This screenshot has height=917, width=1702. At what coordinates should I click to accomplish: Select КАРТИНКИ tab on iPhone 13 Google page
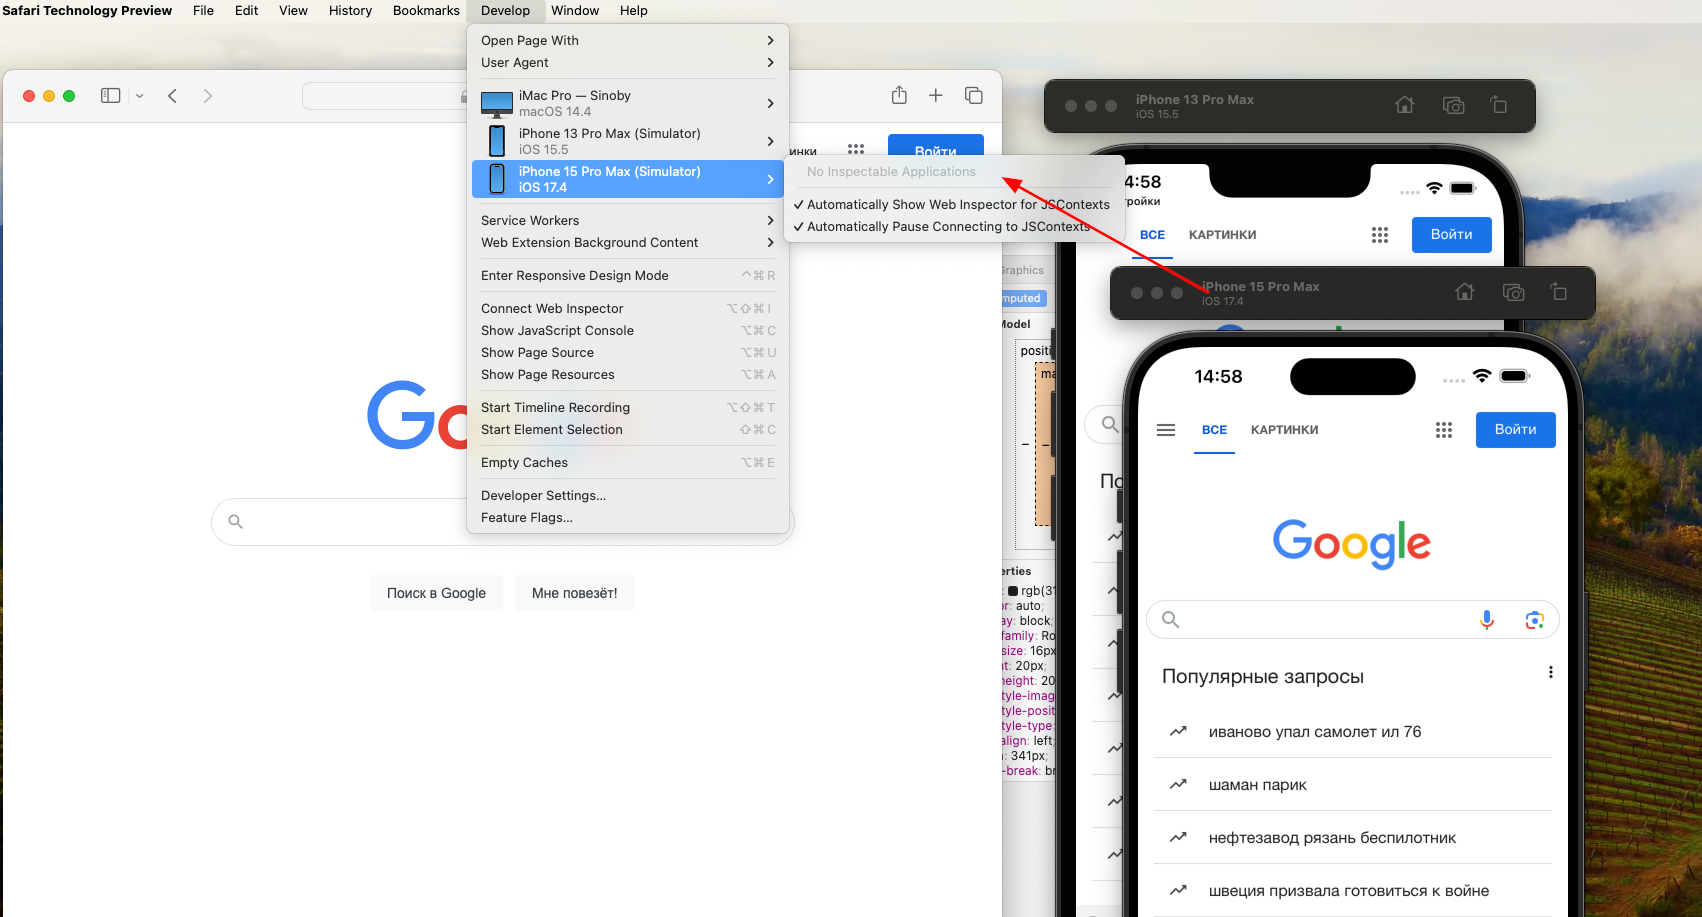[x=1222, y=235]
